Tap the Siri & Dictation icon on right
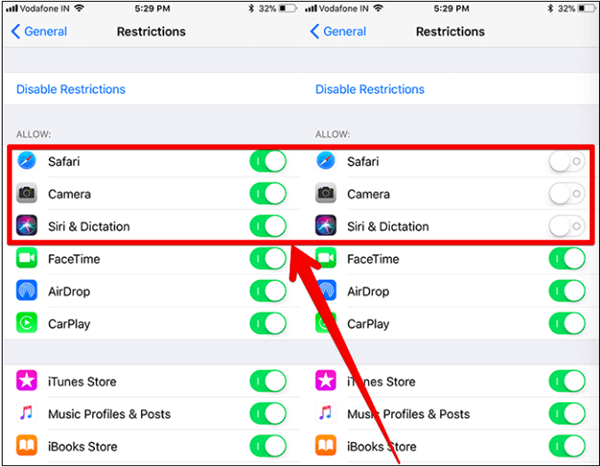Screen dimensions: 600x467 tap(326, 226)
